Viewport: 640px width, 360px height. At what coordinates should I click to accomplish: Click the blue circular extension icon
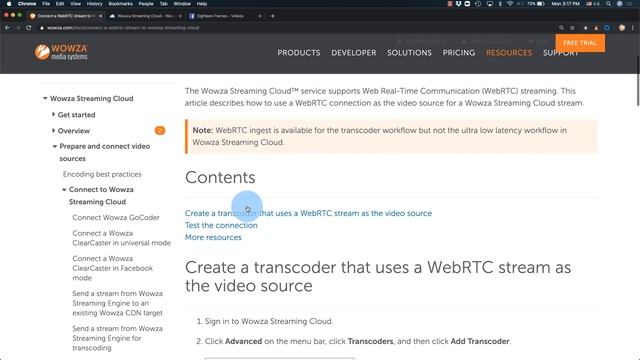[x=607, y=28]
